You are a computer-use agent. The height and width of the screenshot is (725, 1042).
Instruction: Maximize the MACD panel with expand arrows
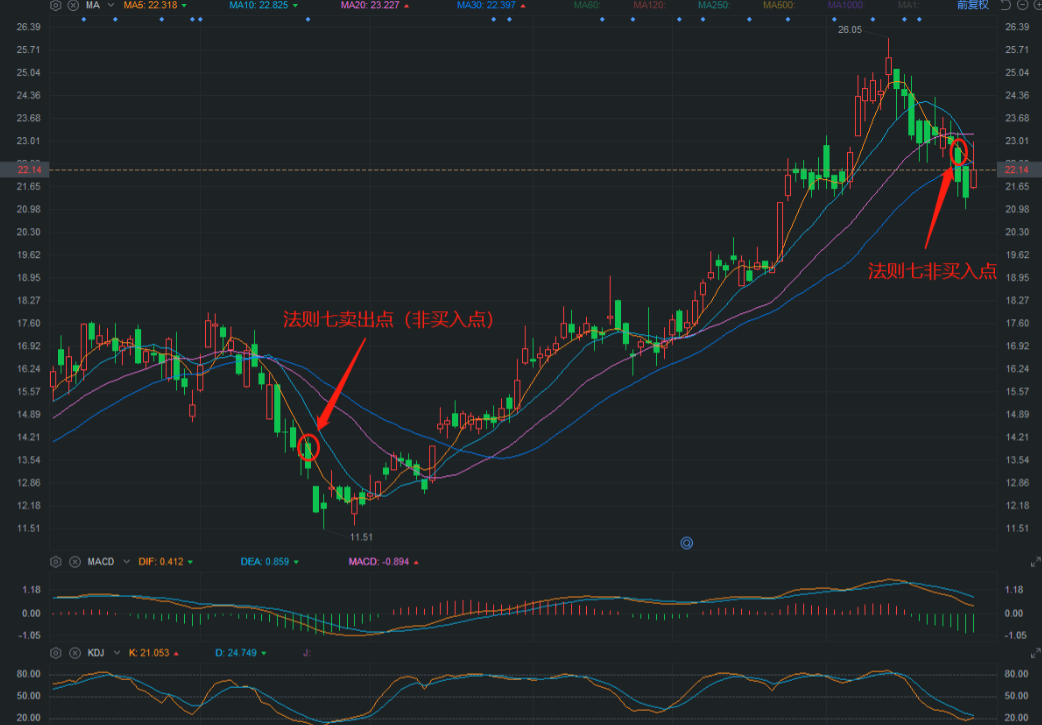(1035, 562)
